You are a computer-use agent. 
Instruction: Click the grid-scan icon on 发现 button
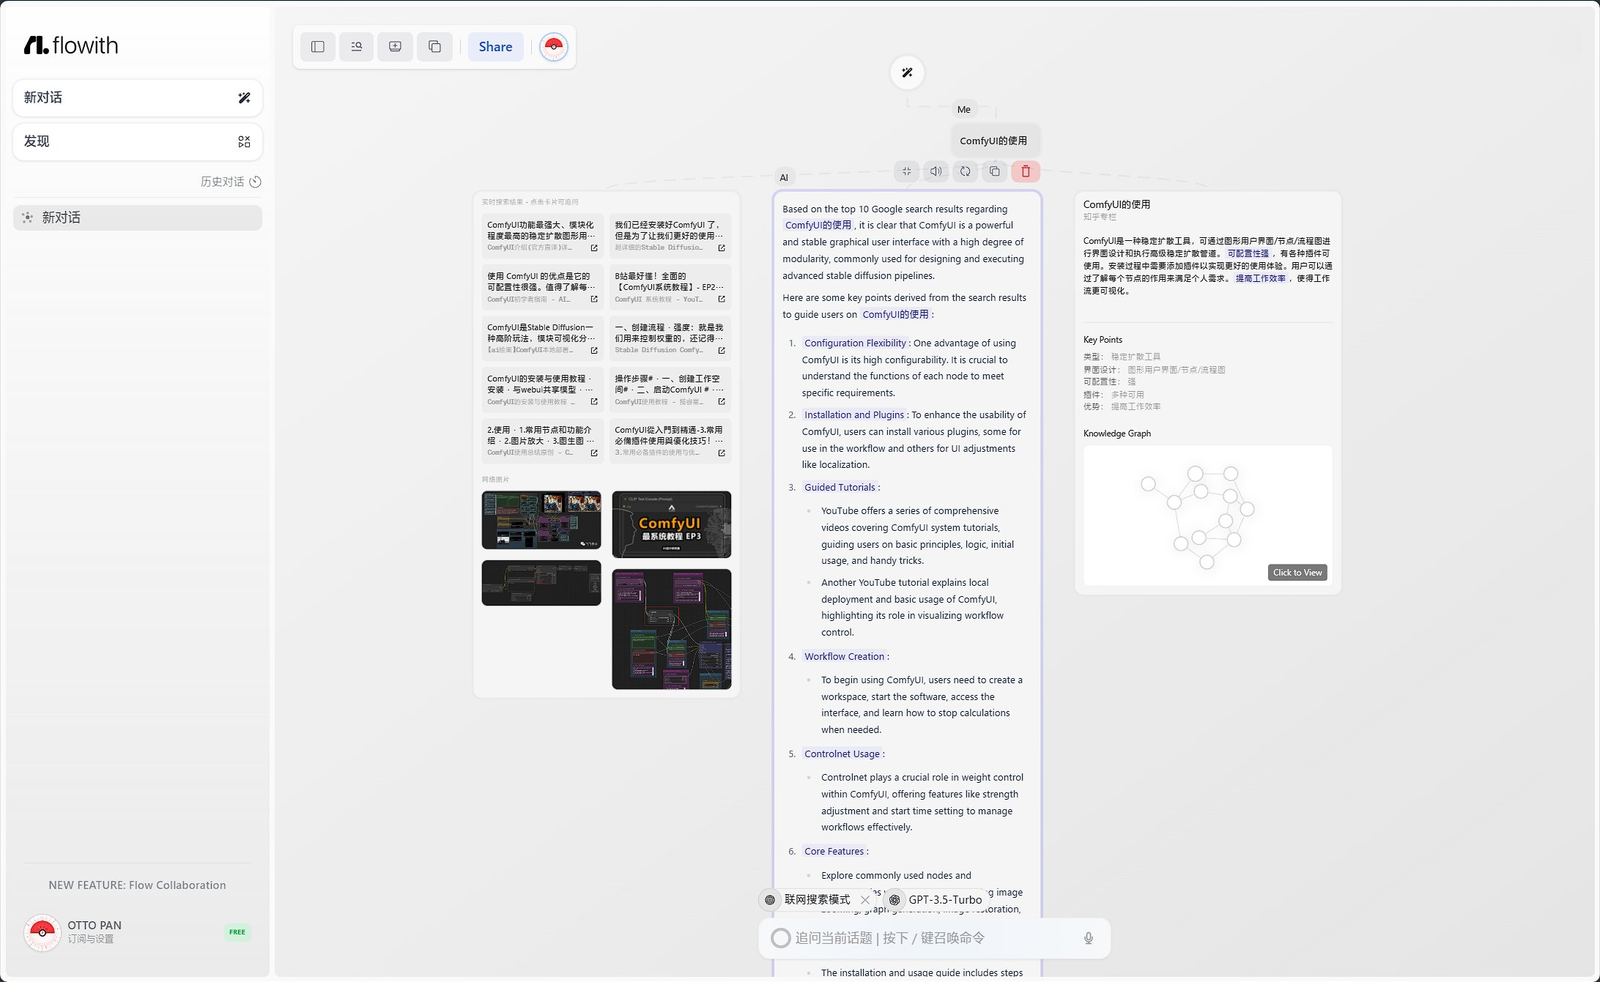click(x=244, y=142)
